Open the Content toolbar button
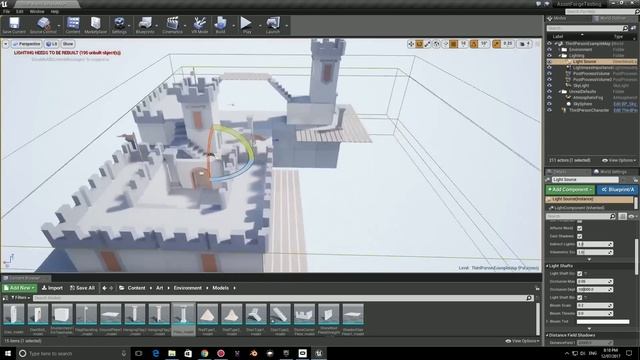Viewport: 640px width, 360px height. (x=73, y=24)
